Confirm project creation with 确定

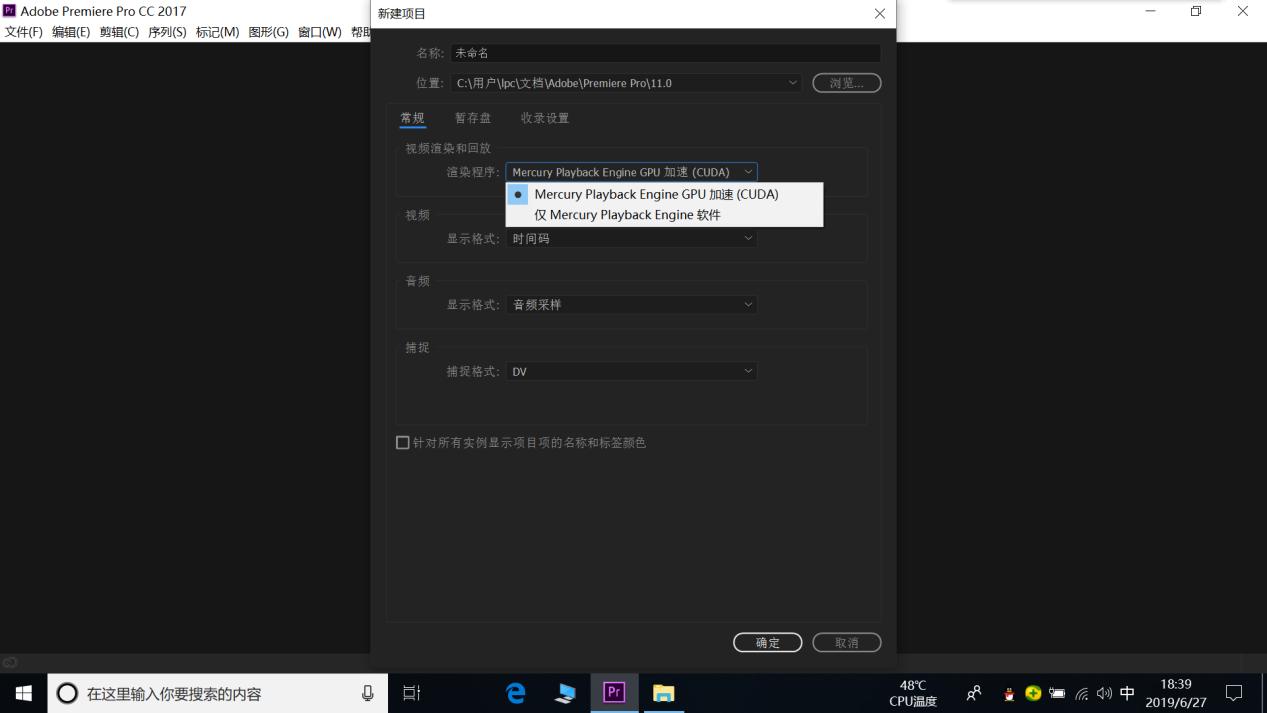tap(767, 642)
